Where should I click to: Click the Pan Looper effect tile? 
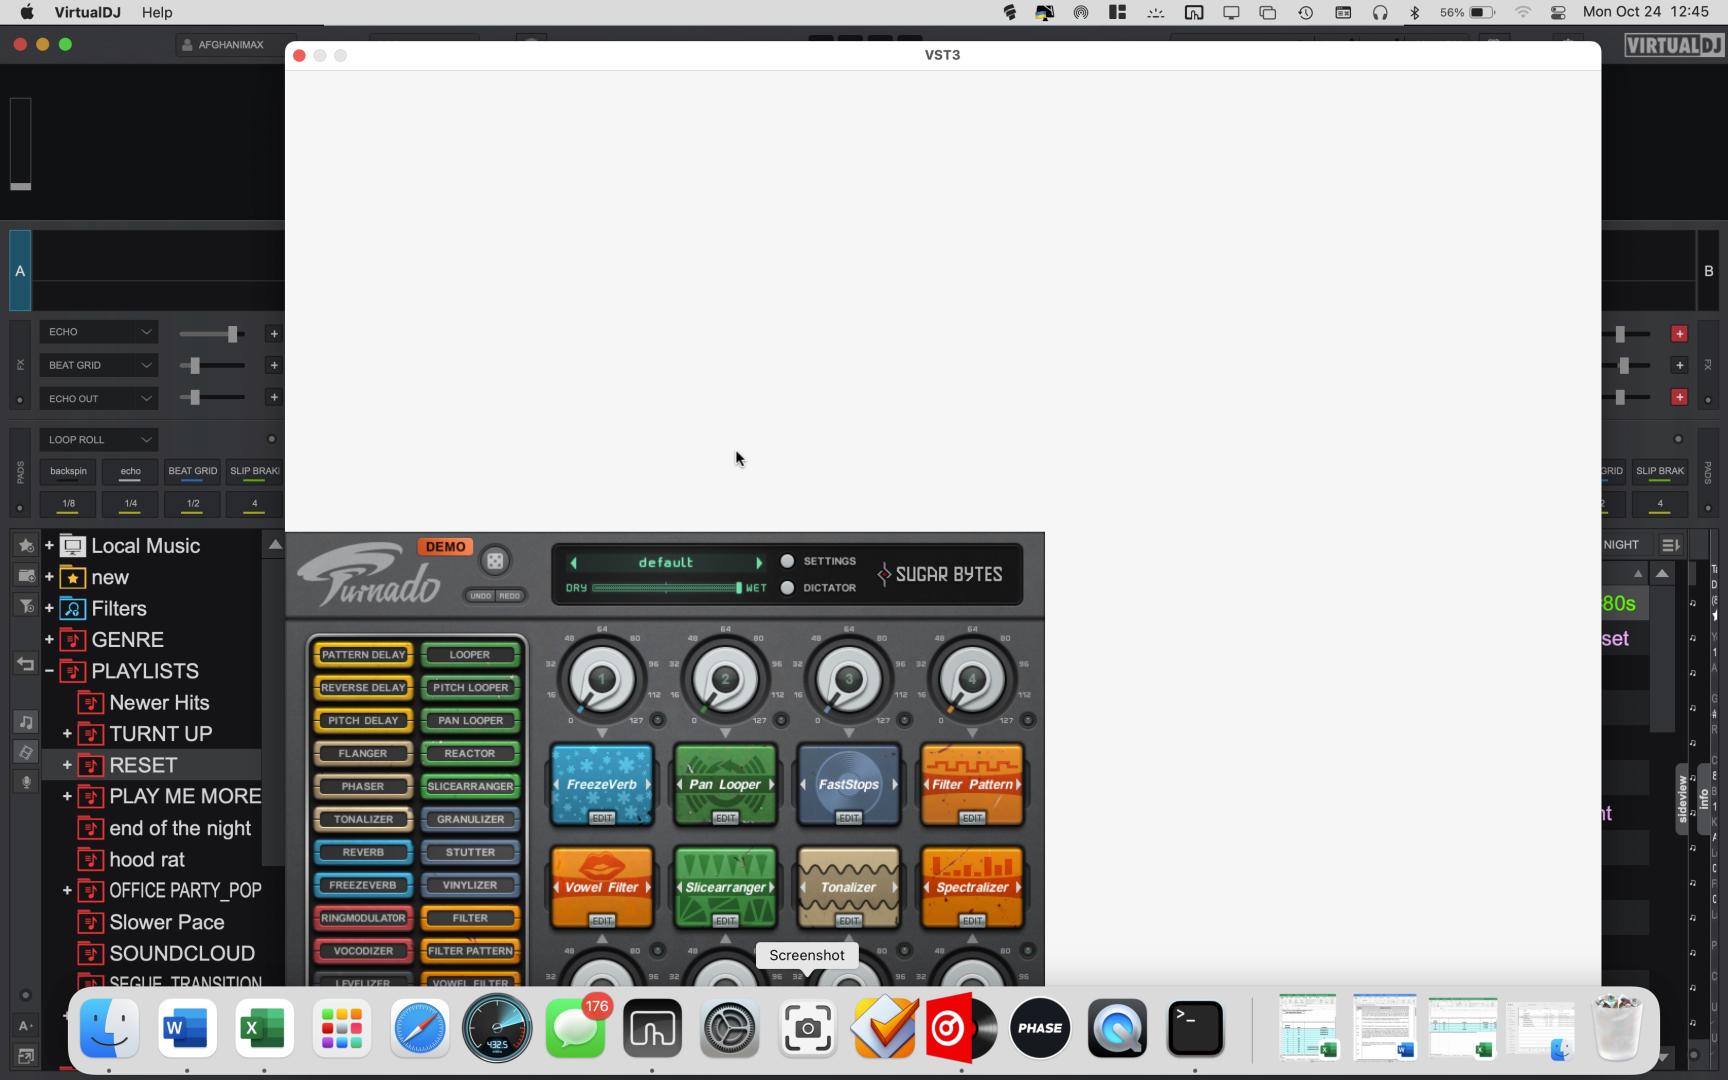tap(726, 785)
